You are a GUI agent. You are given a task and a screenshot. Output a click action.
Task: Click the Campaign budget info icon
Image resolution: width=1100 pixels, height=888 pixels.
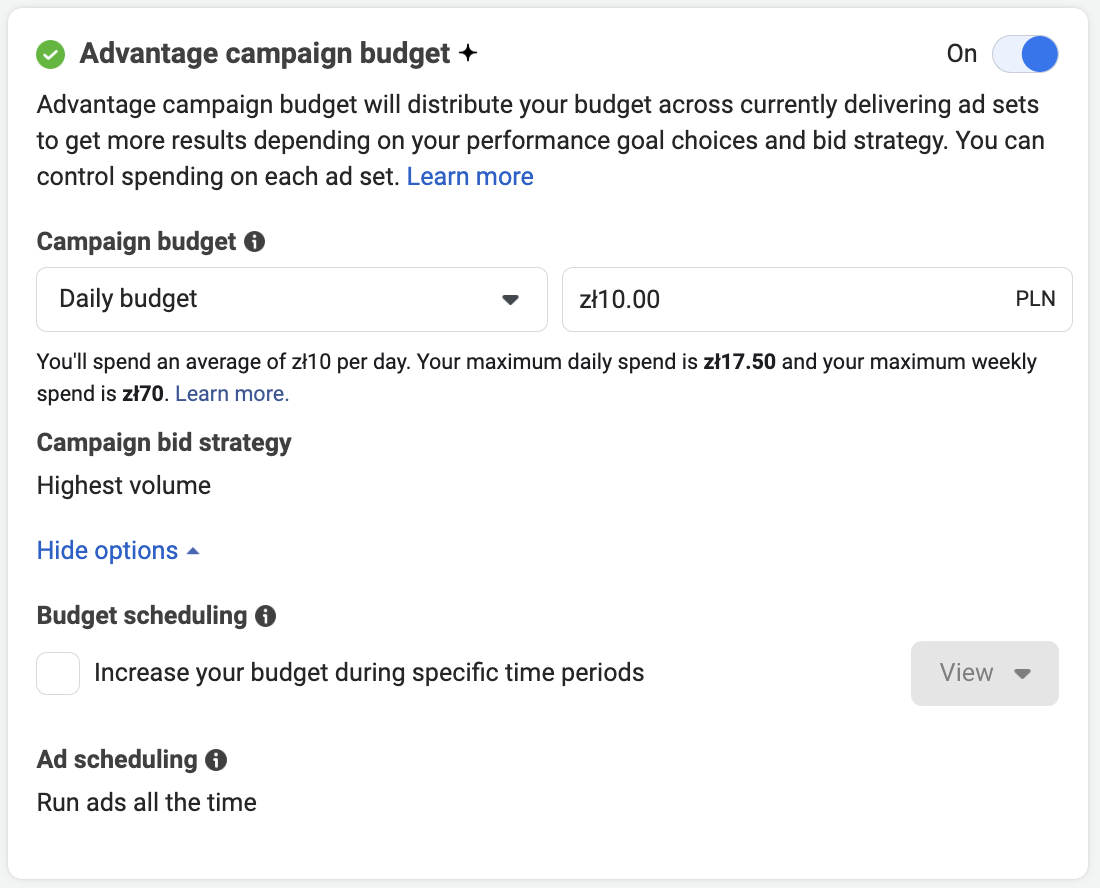(x=255, y=241)
